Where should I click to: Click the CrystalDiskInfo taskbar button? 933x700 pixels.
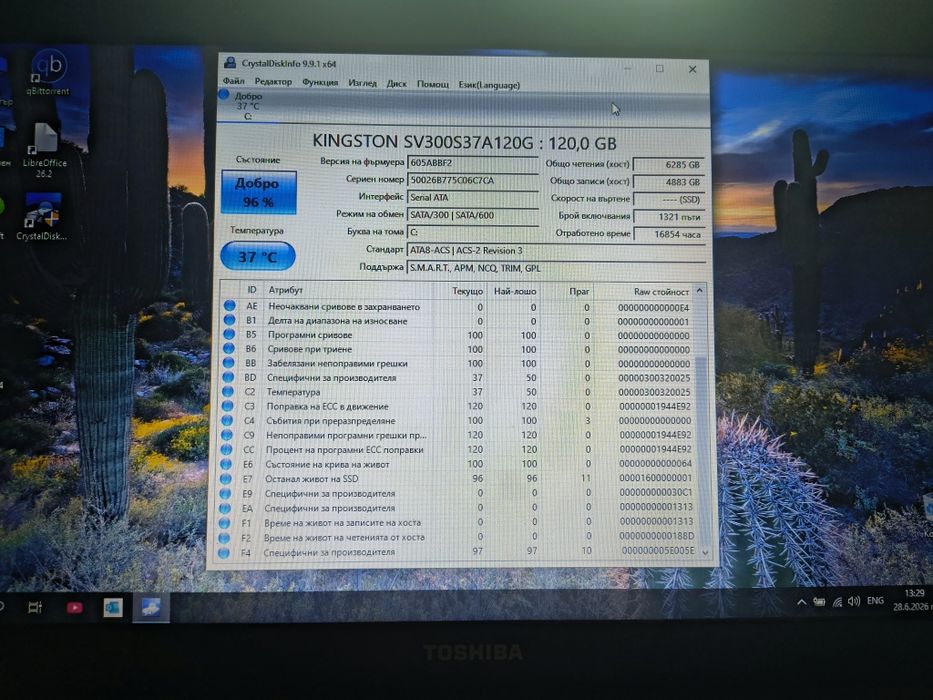(151, 608)
